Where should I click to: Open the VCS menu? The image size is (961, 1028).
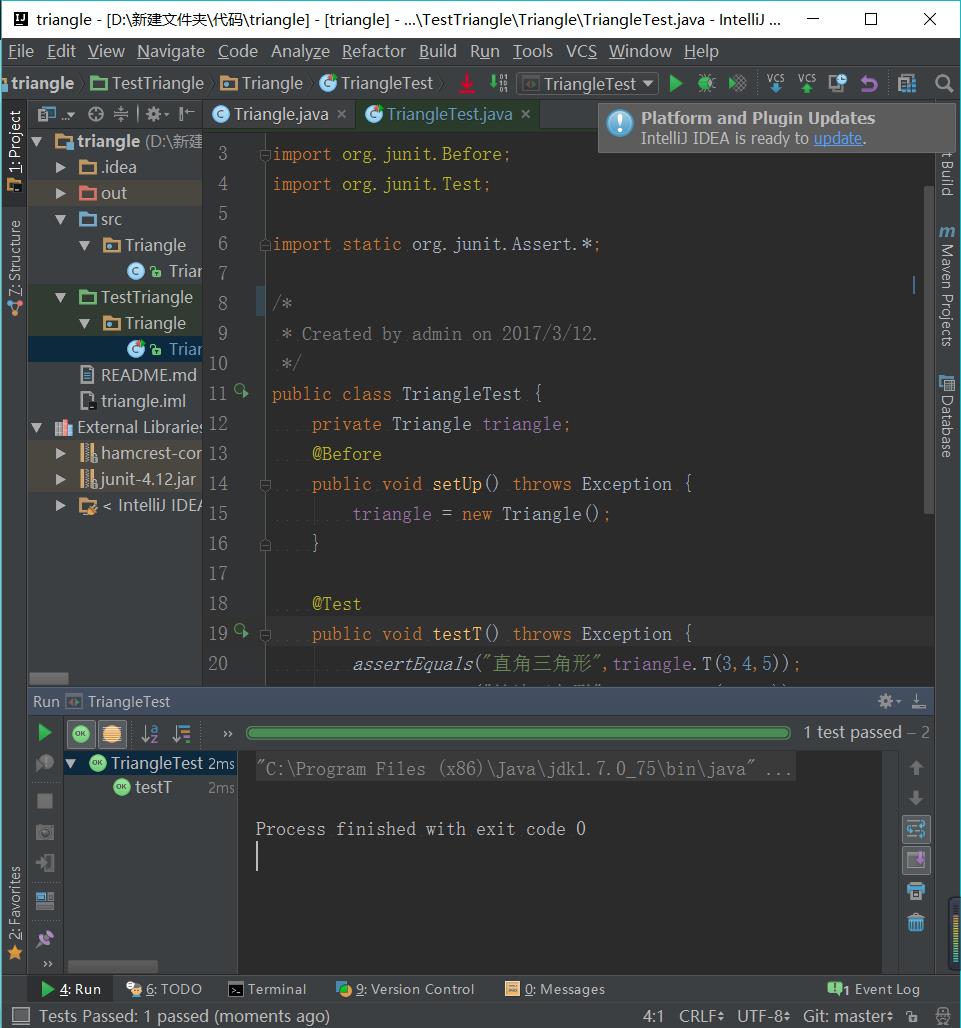[x=581, y=51]
